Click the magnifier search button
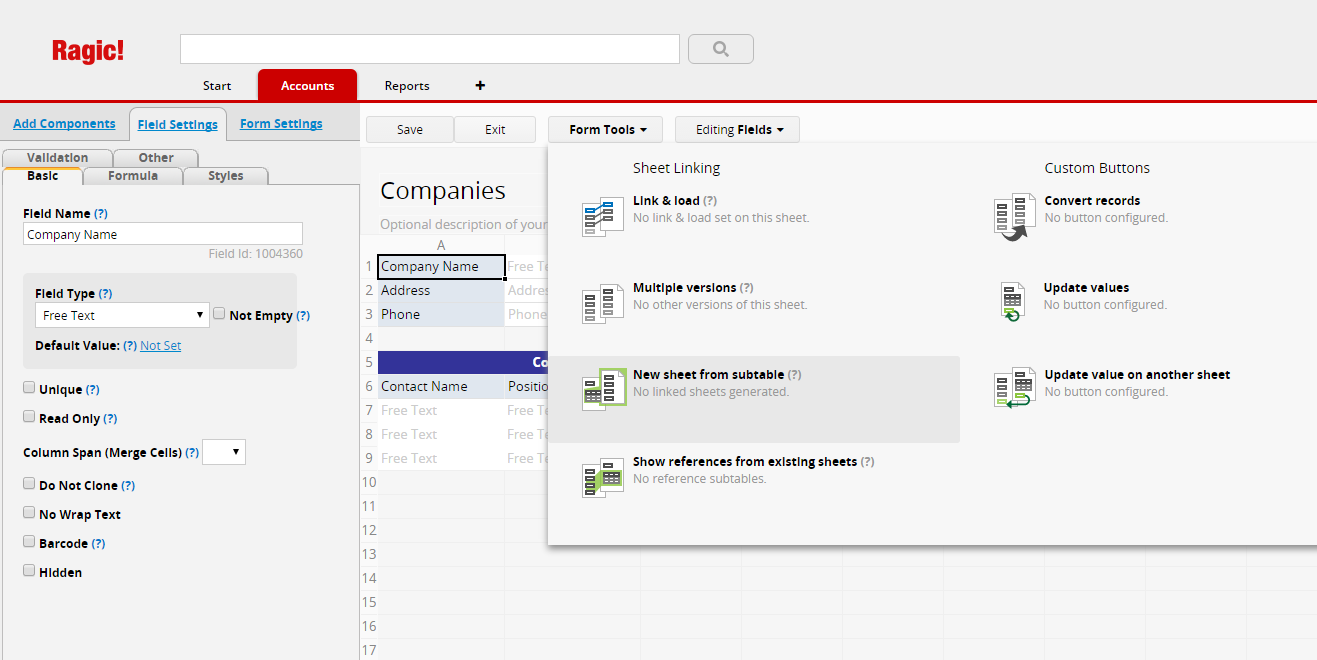This screenshot has height=660, width=1317. tap(721, 49)
